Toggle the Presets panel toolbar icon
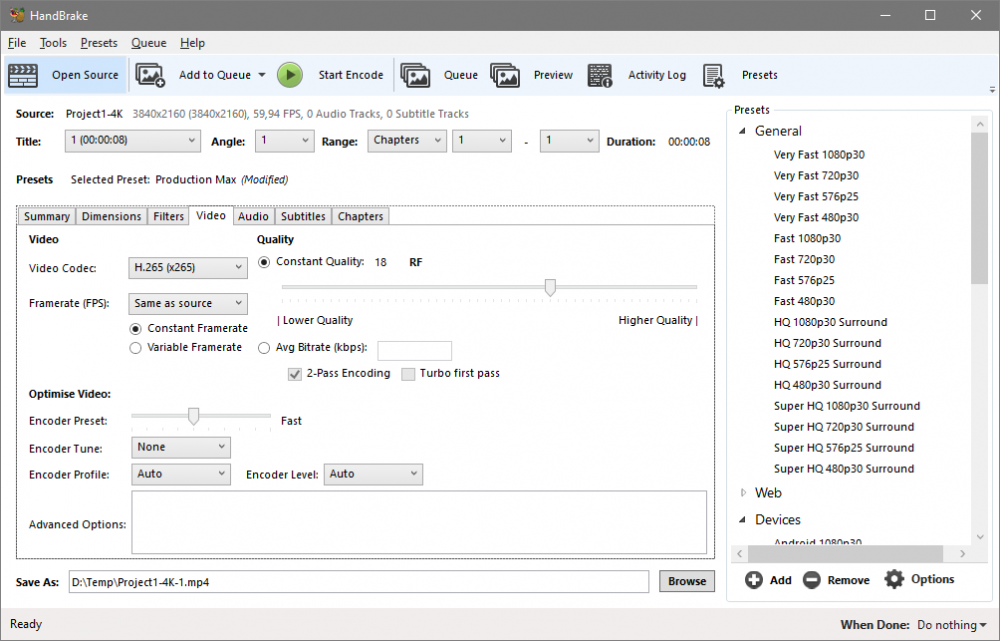Image resolution: width=1000 pixels, height=641 pixels. pyautogui.click(x=713, y=75)
